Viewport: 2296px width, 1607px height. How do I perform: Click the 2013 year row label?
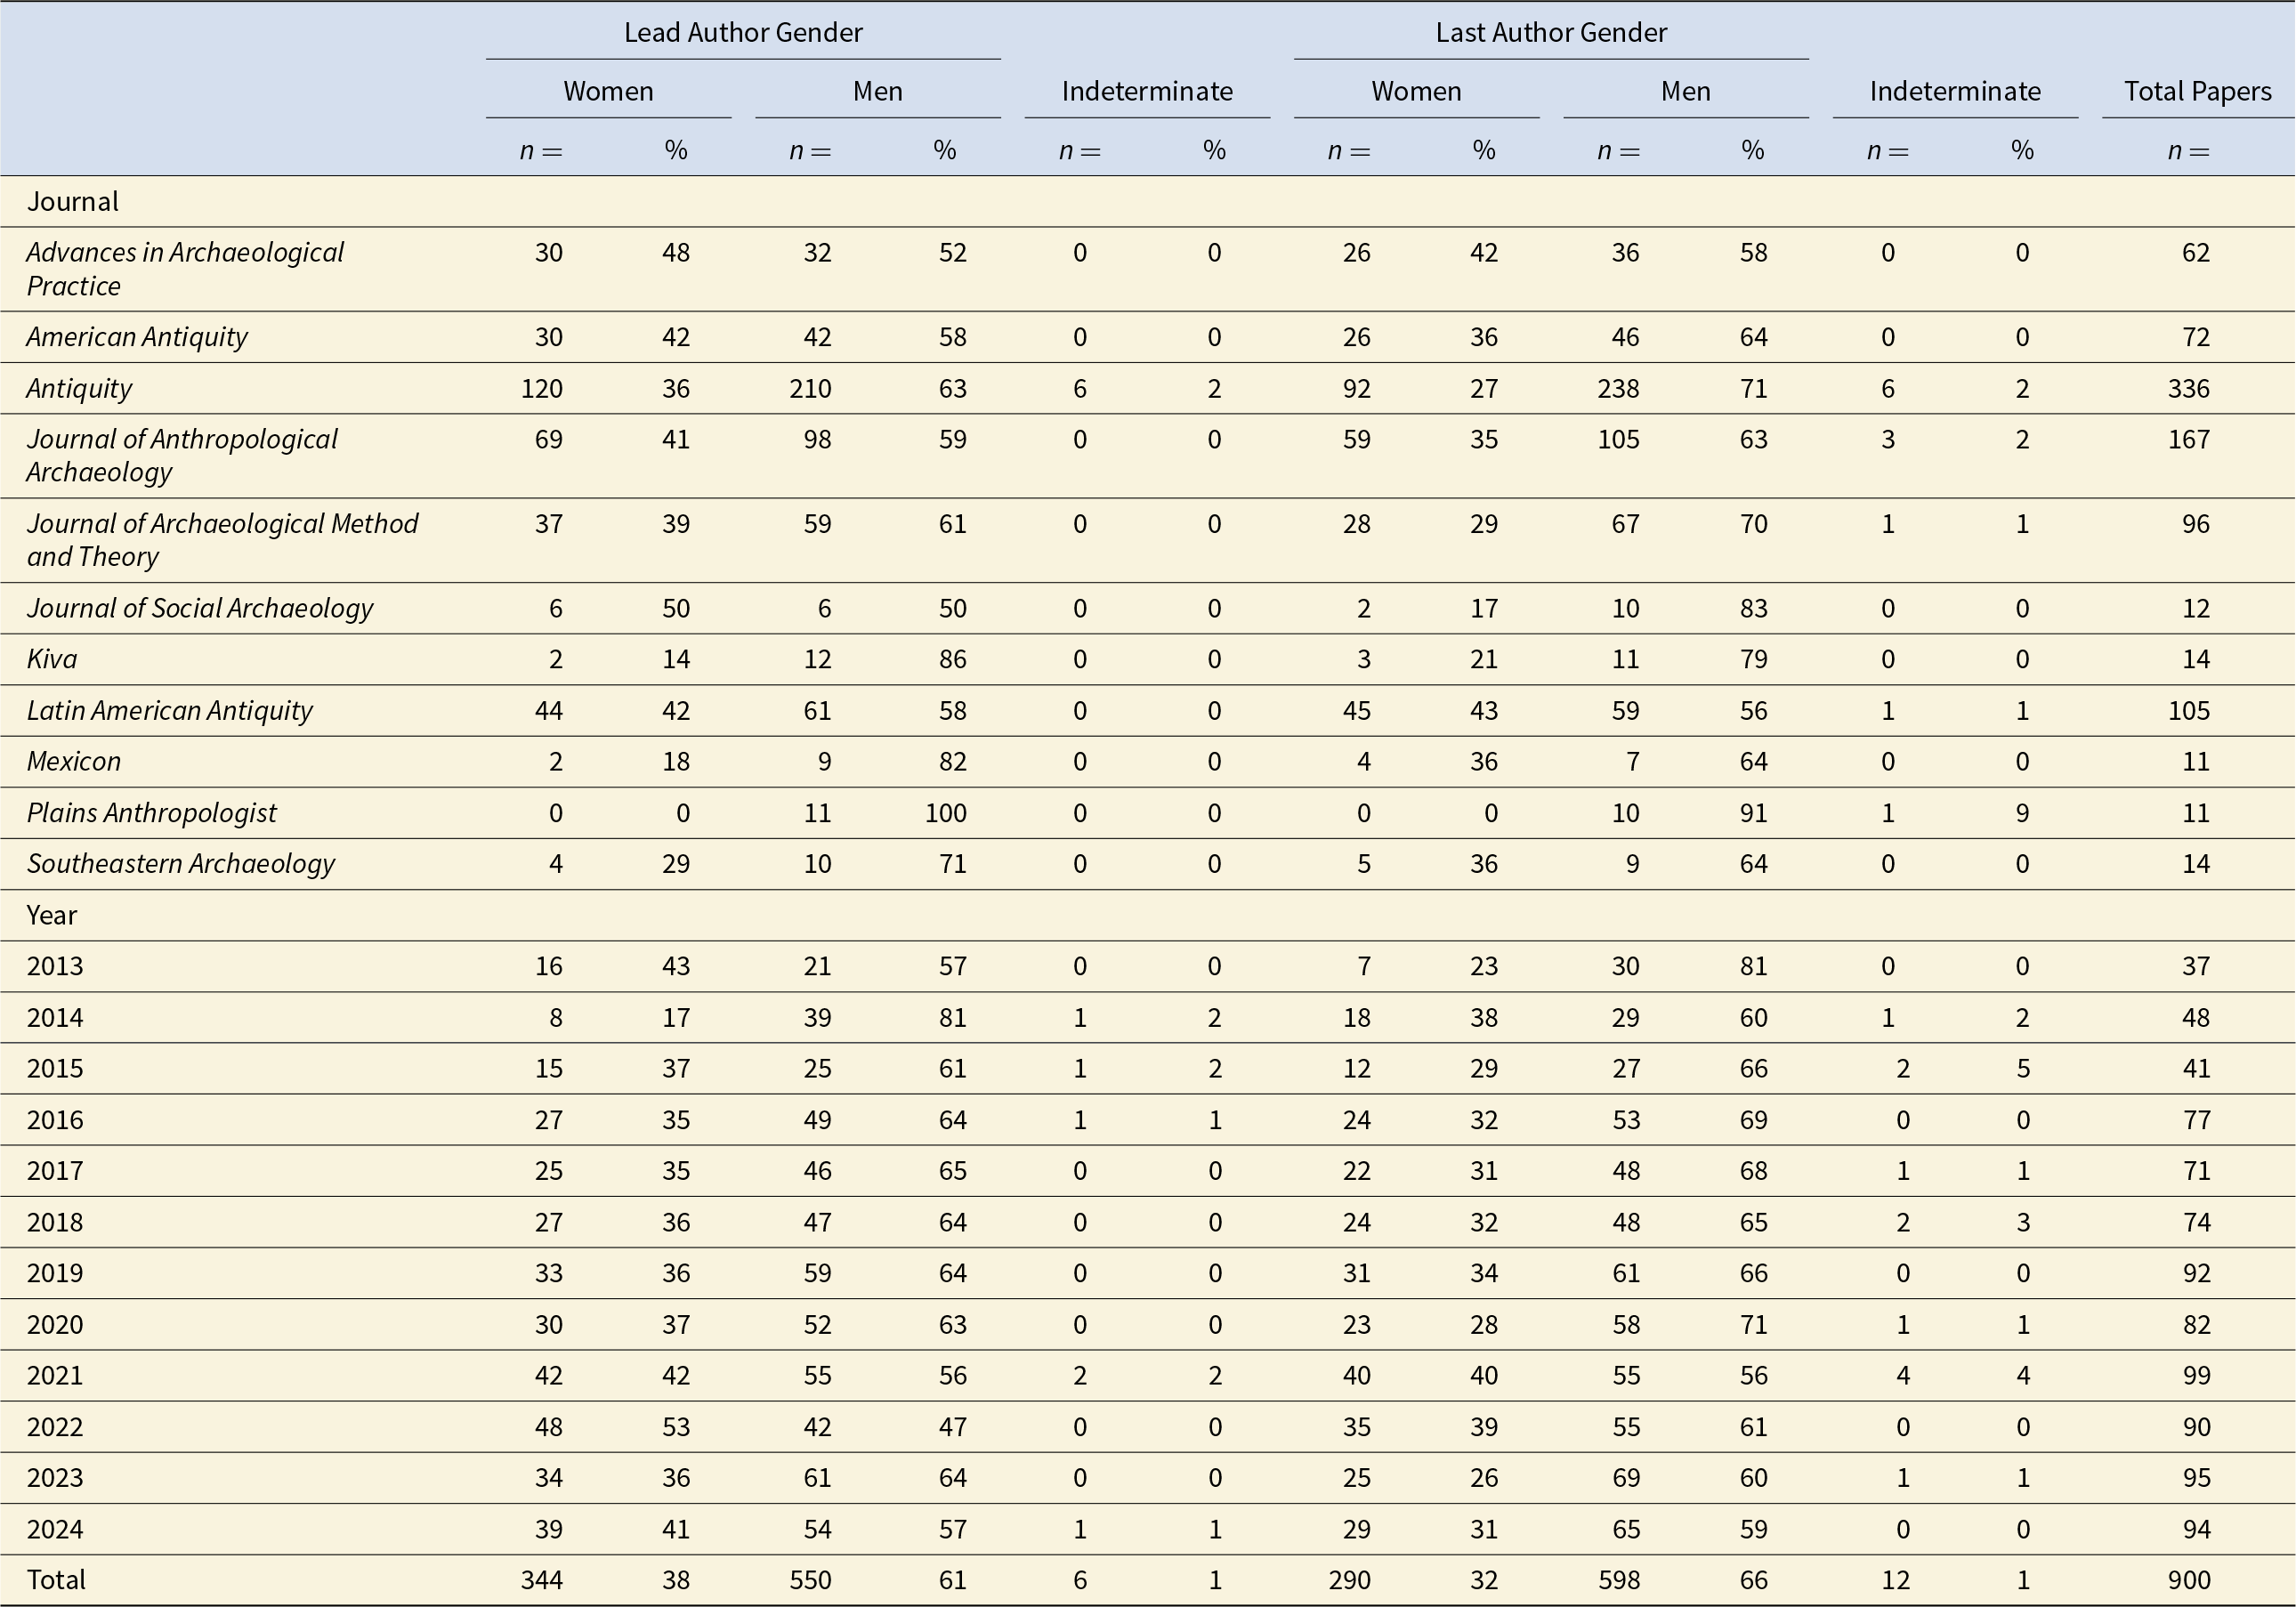(x=55, y=966)
